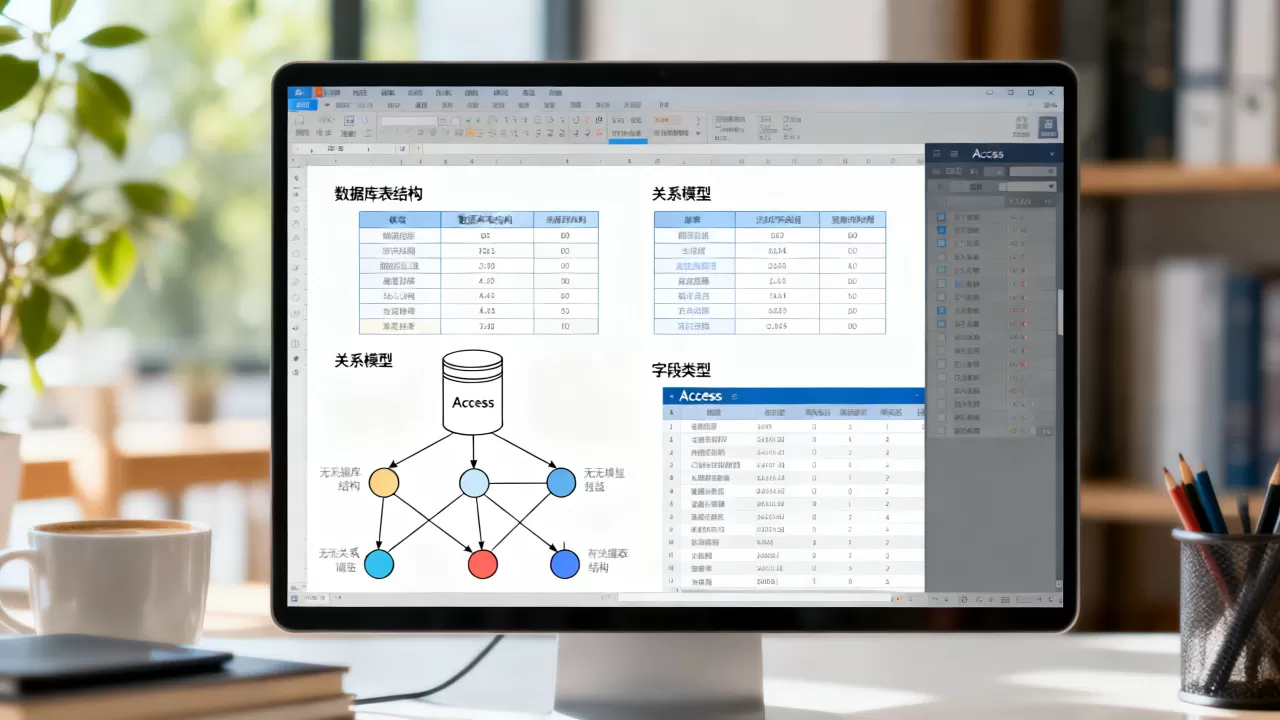Tick the fourth checkbox in the Access panel list

941,257
